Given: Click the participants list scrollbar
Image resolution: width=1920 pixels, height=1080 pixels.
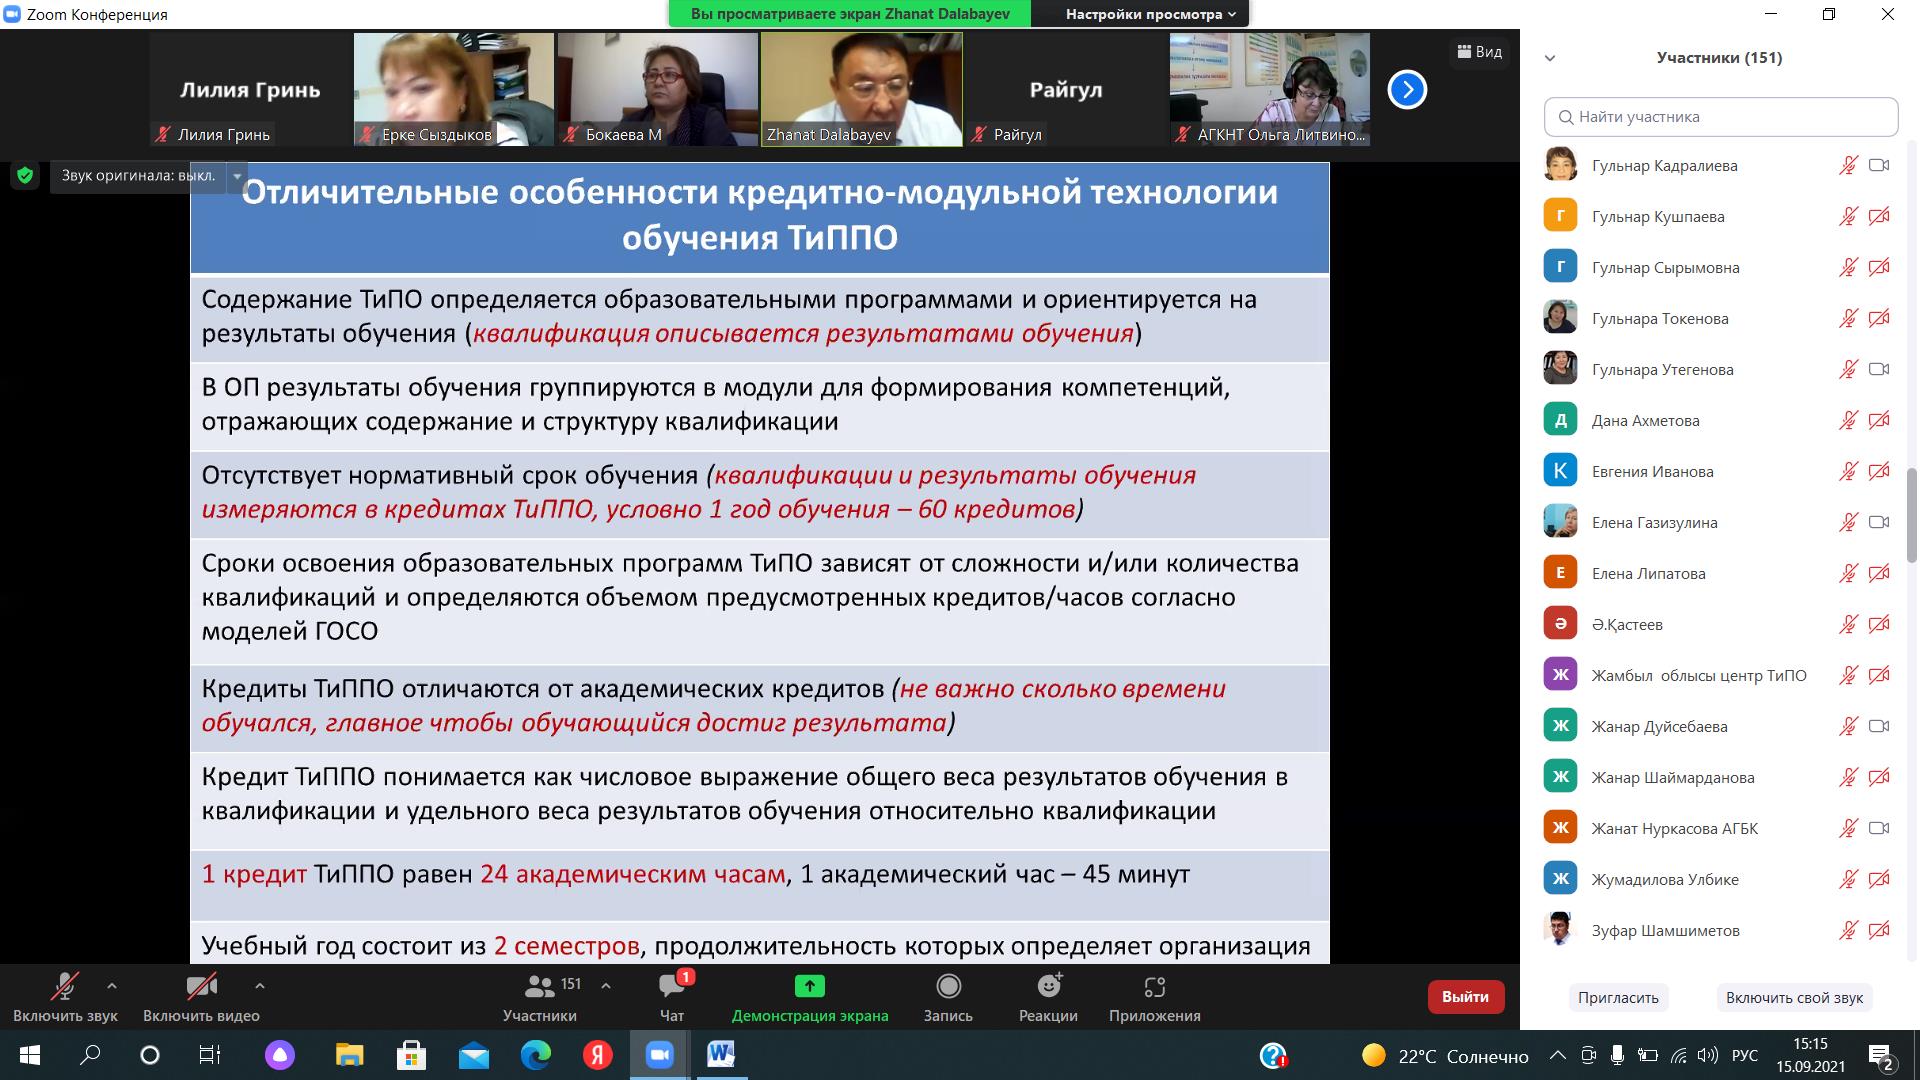Looking at the screenshot, I should click(x=1912, y=515).
